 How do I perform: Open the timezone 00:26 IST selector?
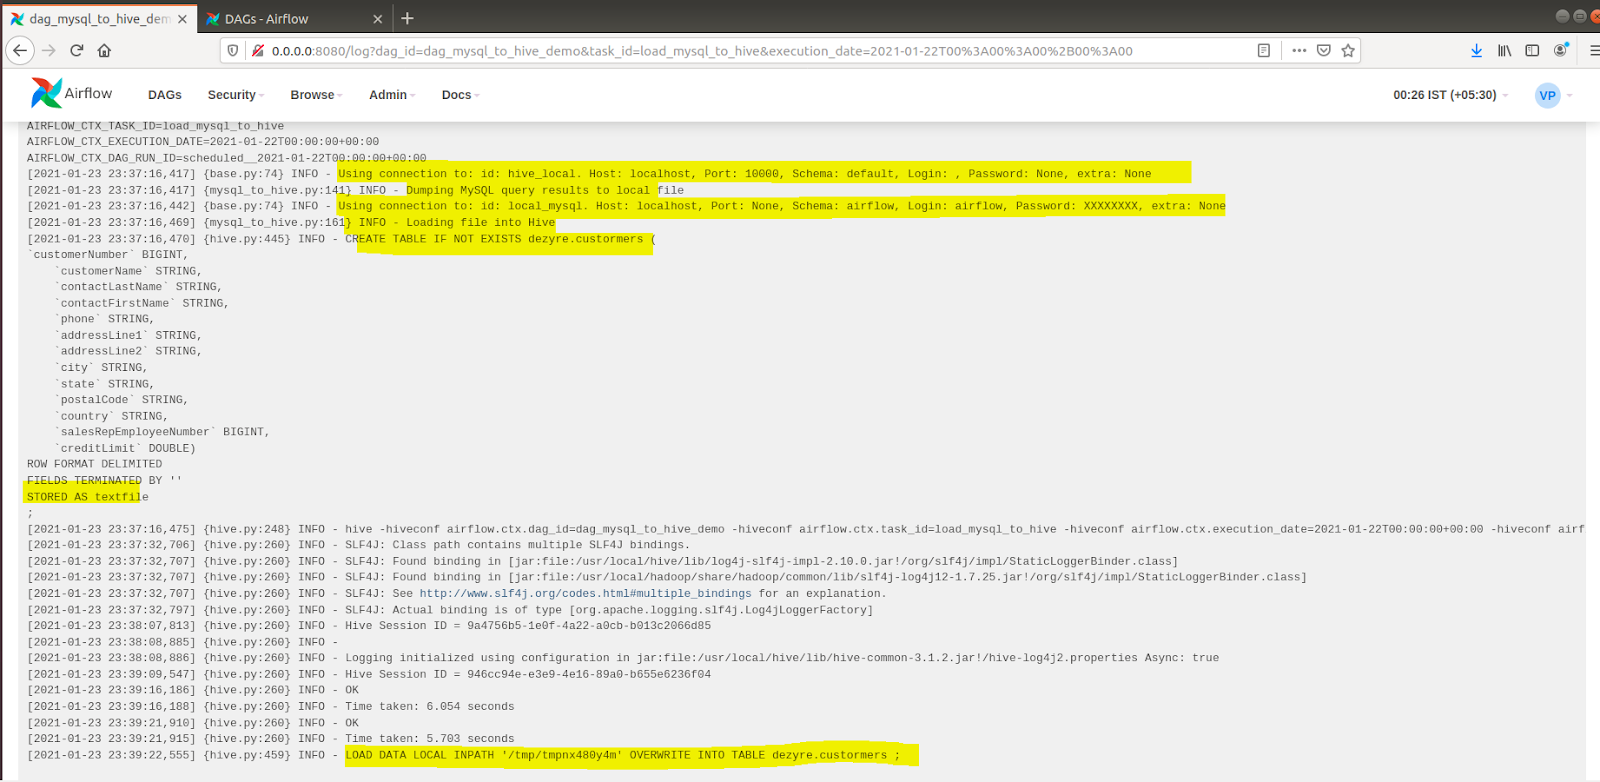point(1449,95)
